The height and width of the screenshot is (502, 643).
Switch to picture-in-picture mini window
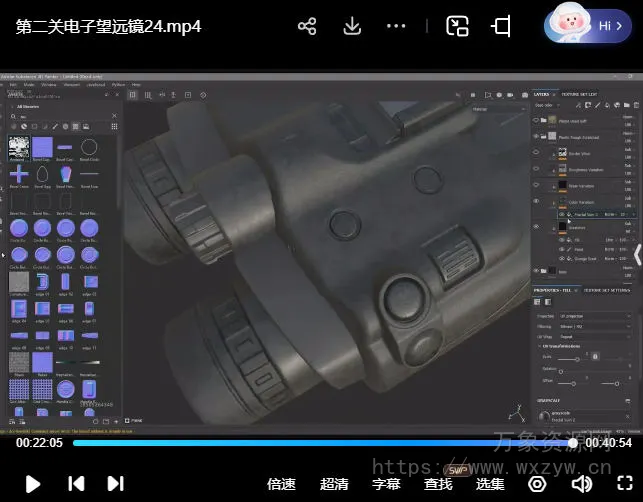457,26
